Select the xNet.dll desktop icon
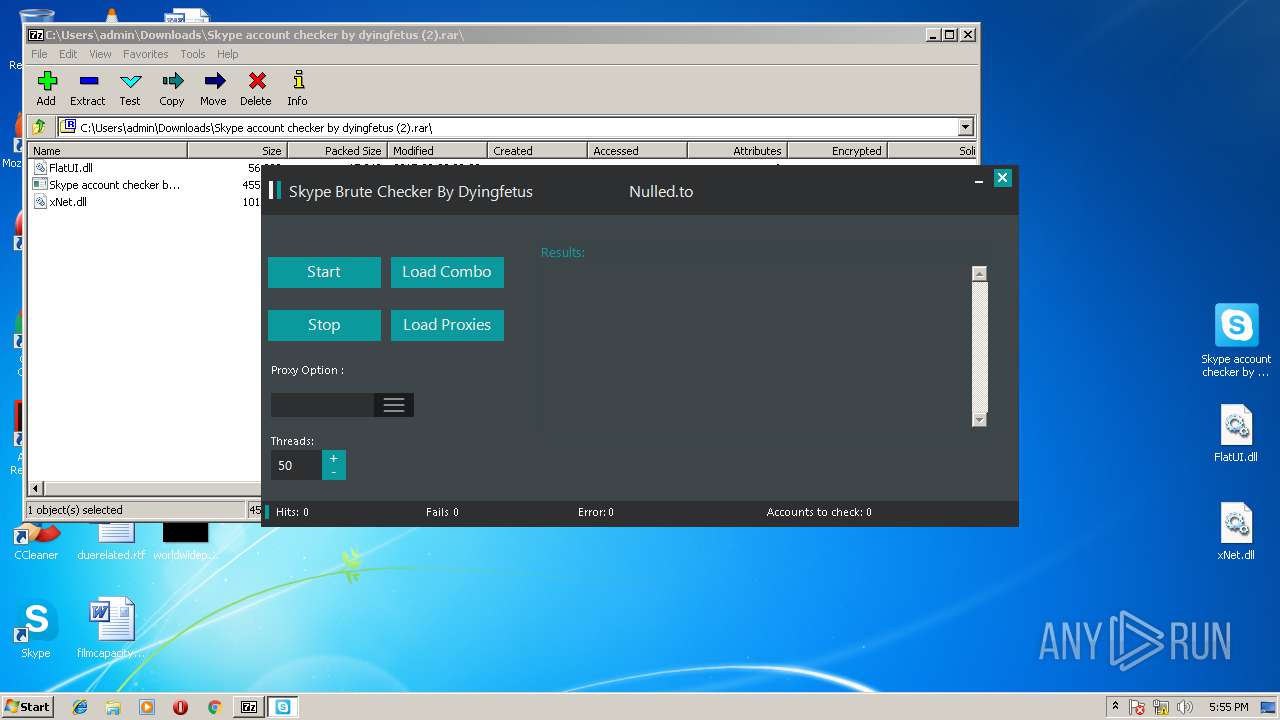Viewport: 1280px width, 720px height. coord(1236,531)
